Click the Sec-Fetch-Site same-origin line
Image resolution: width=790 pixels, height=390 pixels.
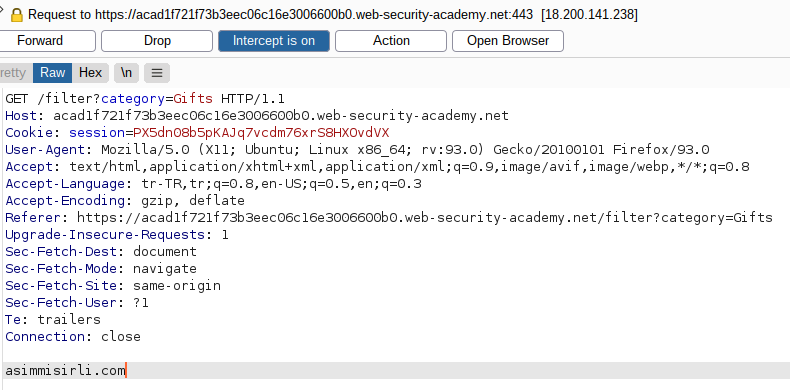tap(113, 286)
